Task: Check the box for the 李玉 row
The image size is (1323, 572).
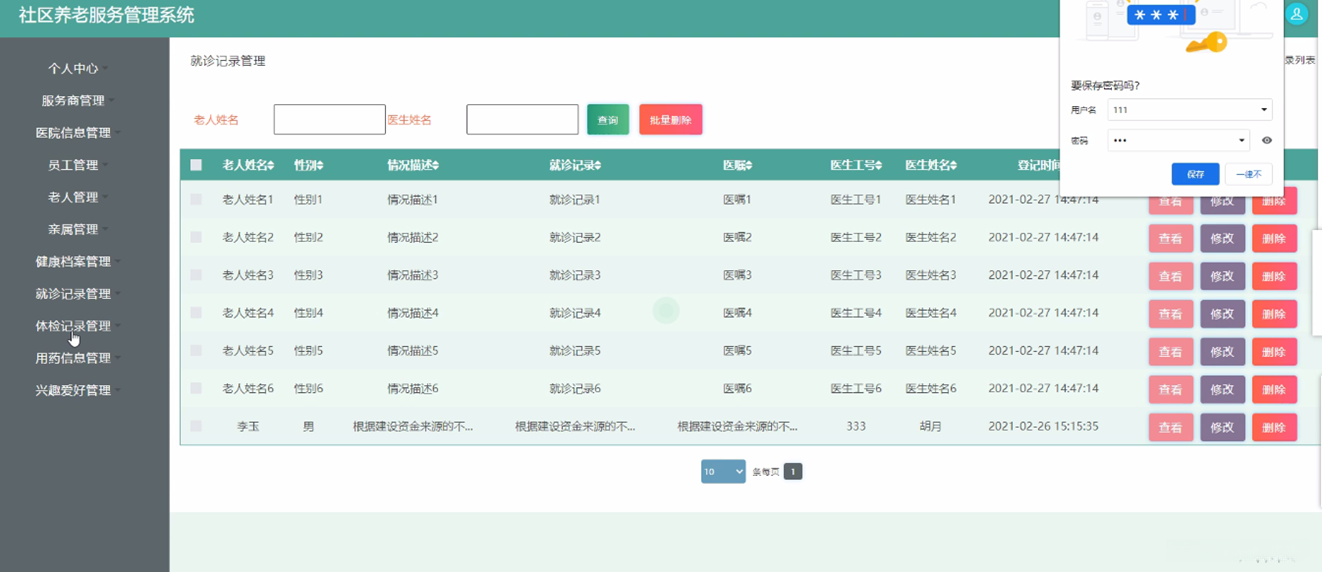Action: [x=196, y=426]
